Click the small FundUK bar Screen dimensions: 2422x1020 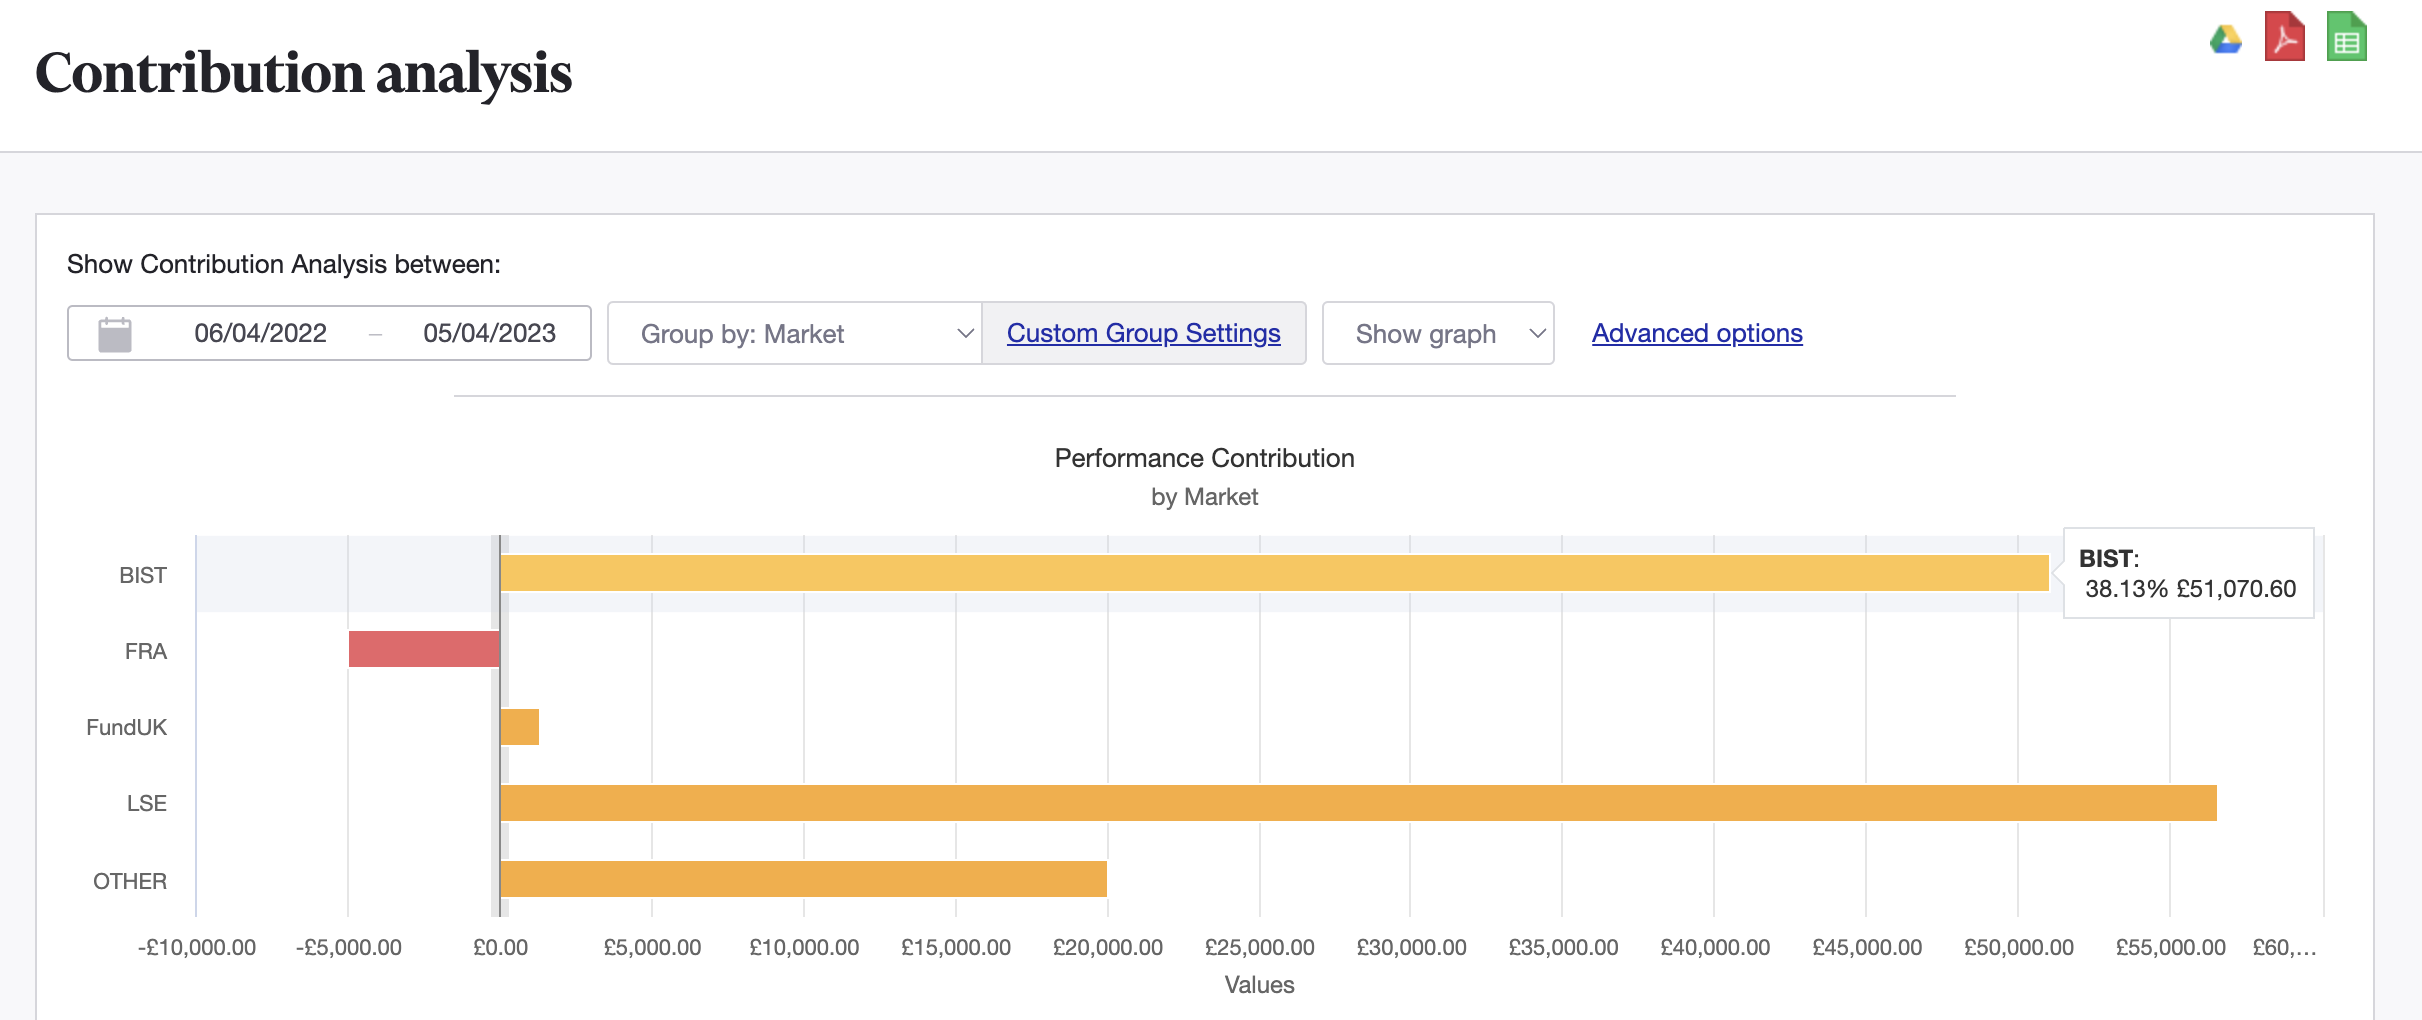tap(519, 727)
